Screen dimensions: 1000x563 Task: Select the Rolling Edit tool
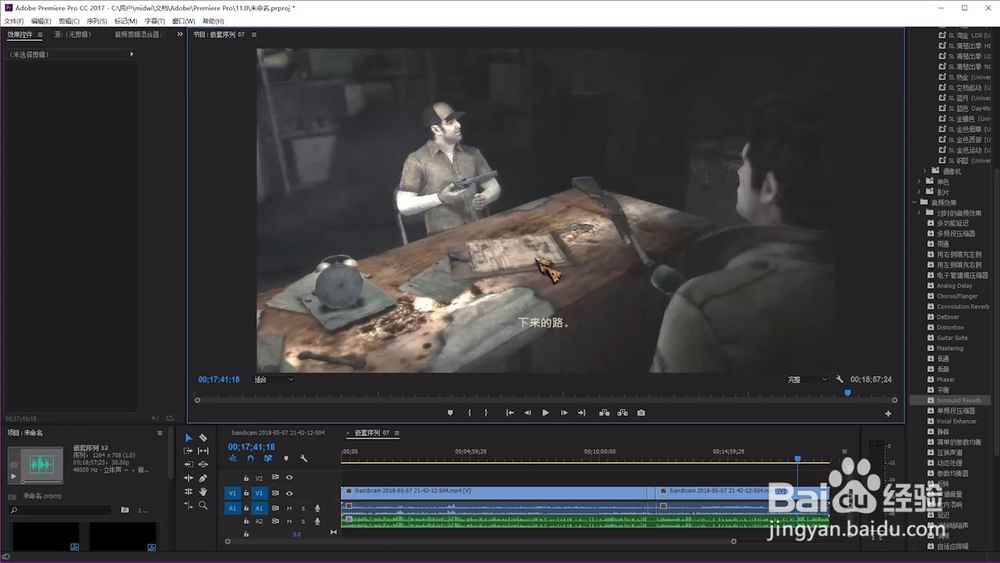(x=188, y=492)
